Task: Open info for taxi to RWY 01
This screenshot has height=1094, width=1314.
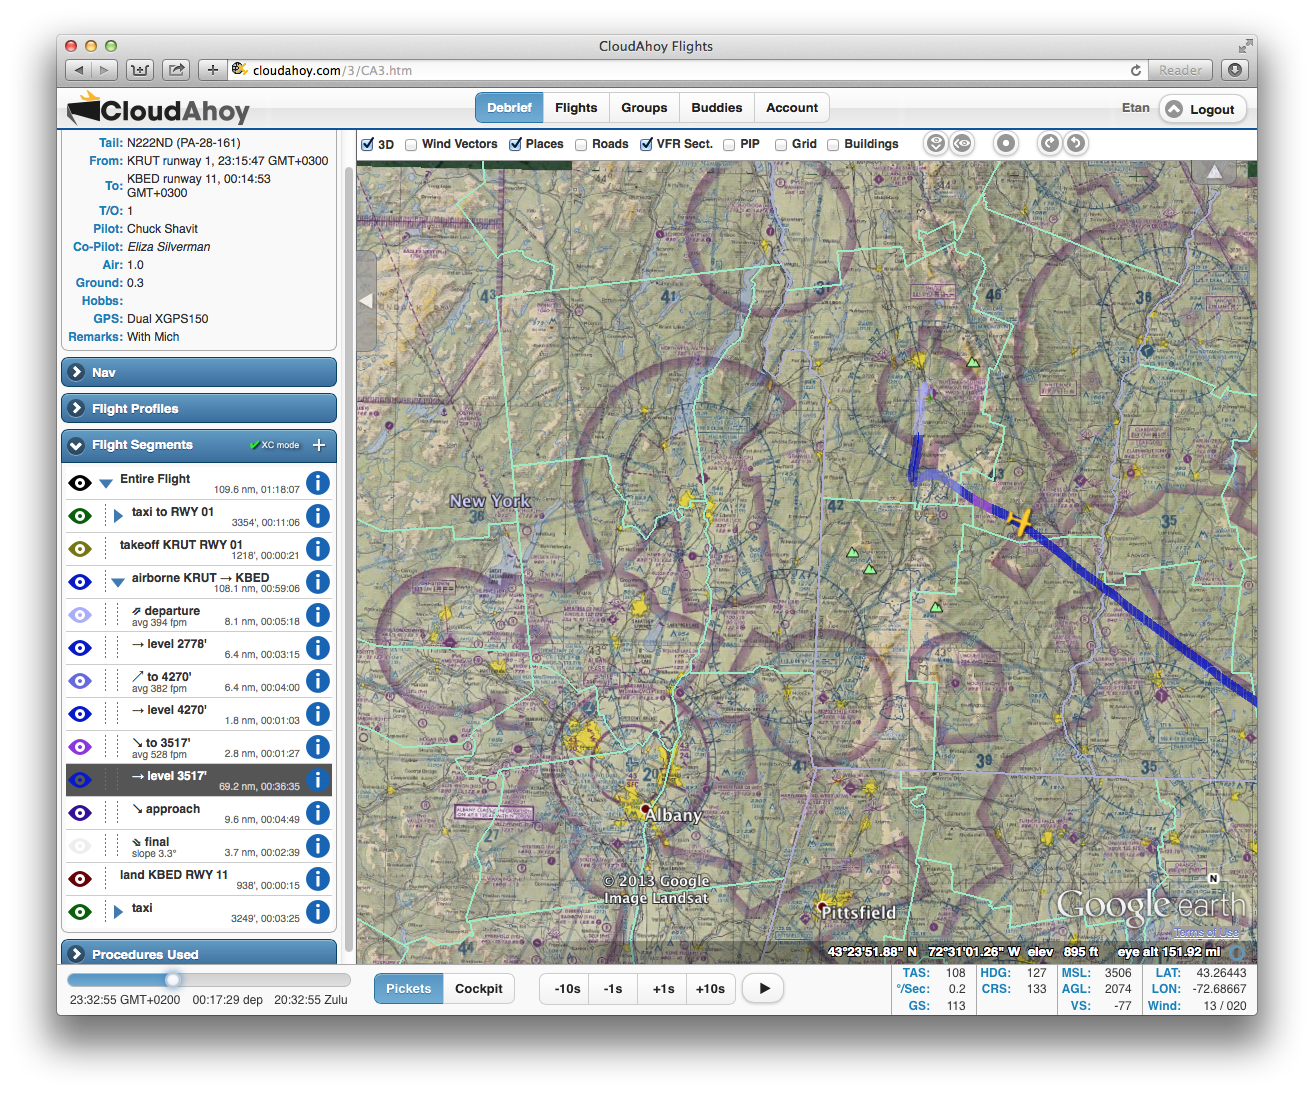Action: pyautogui.click(x=318, y=516)
